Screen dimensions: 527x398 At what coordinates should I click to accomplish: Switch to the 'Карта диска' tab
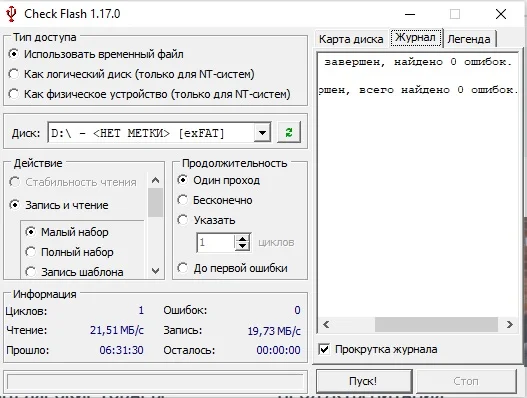pyautogui.click(x=351, y=39)
